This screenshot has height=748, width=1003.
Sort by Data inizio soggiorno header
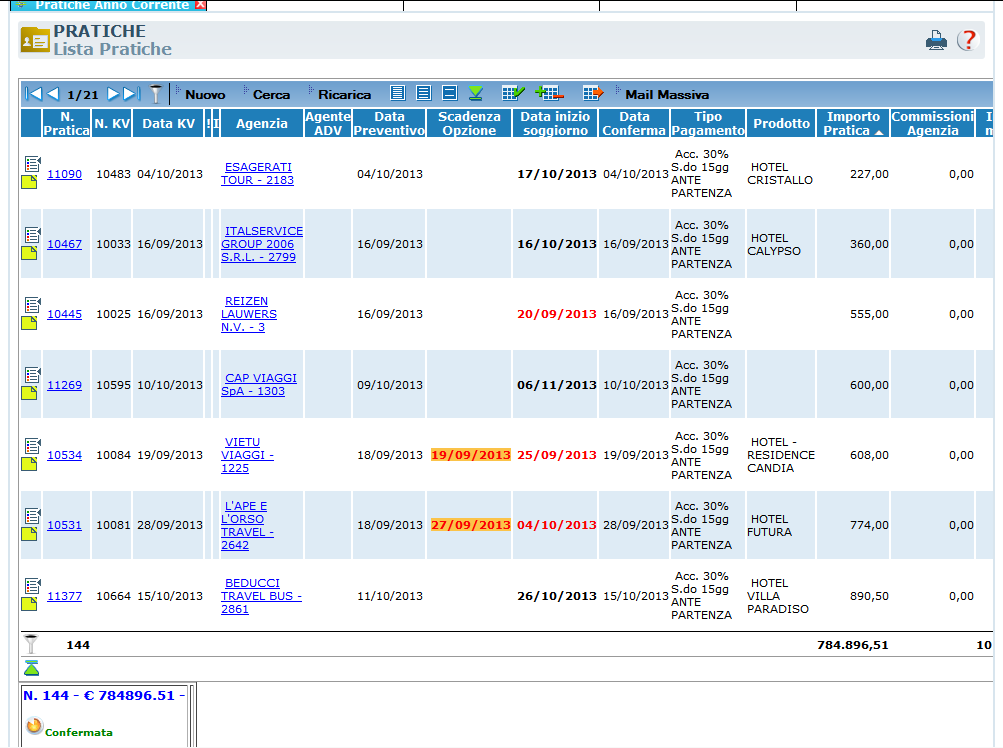click(555, 123)
